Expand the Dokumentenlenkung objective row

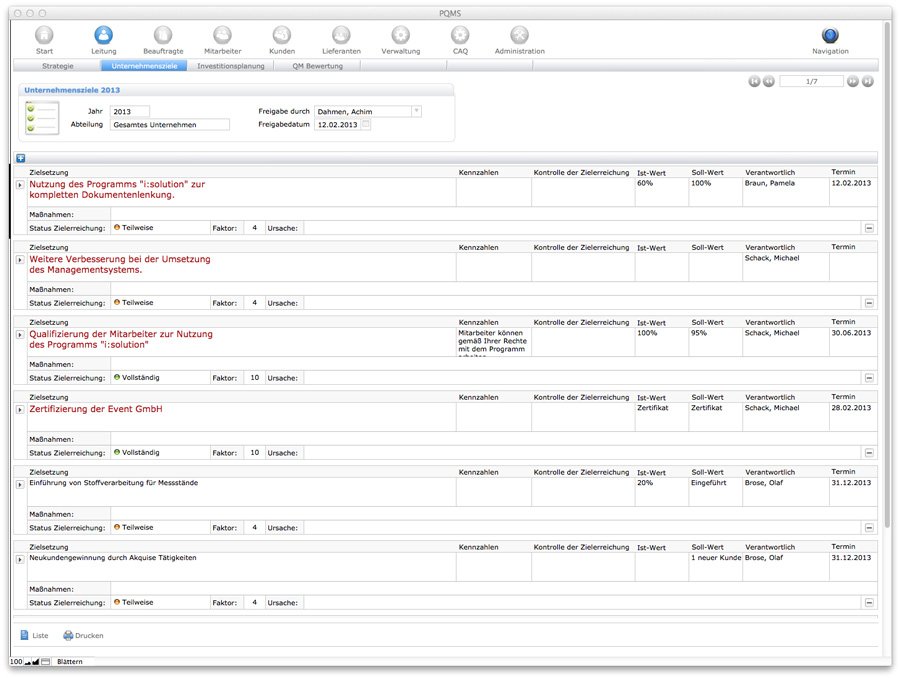(19, 186)
